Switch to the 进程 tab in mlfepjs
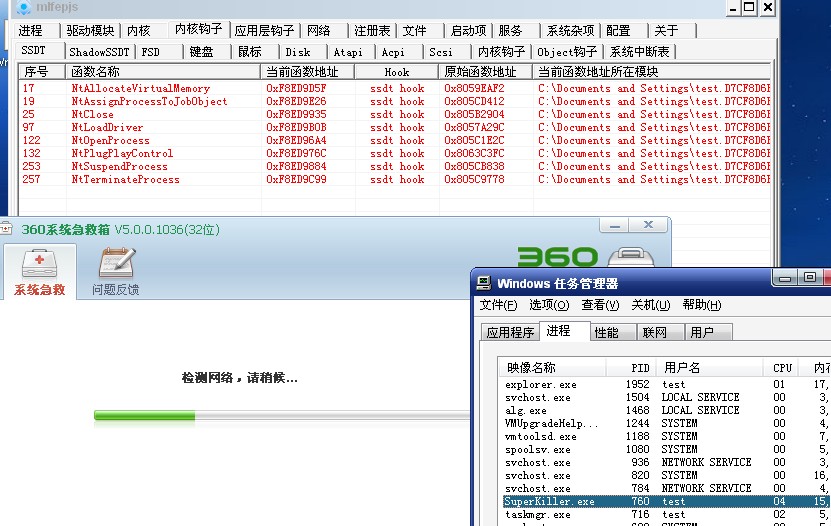 click(x=32, y=31)
